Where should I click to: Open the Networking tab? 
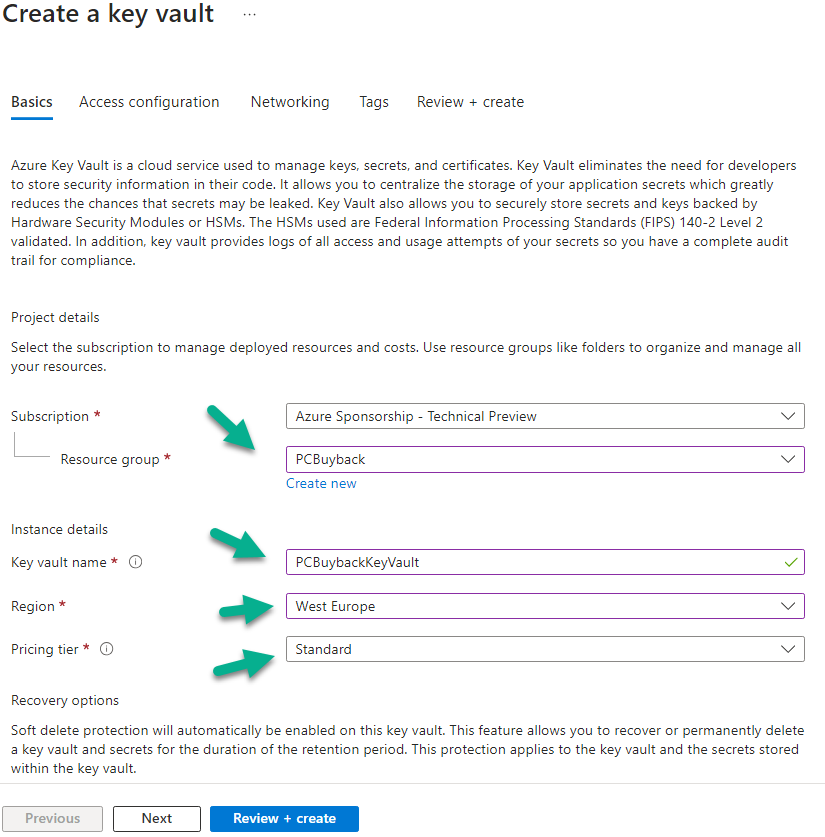pyautogui.click(x=290, y=102)
